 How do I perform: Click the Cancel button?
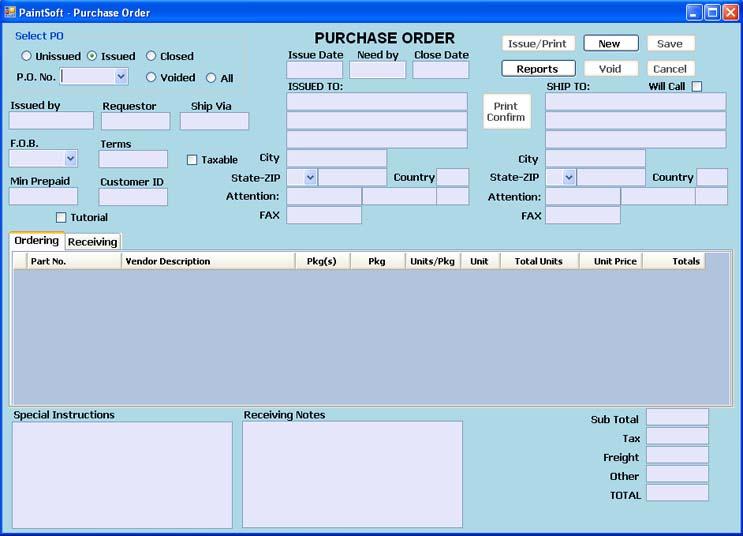coord(671,69)
